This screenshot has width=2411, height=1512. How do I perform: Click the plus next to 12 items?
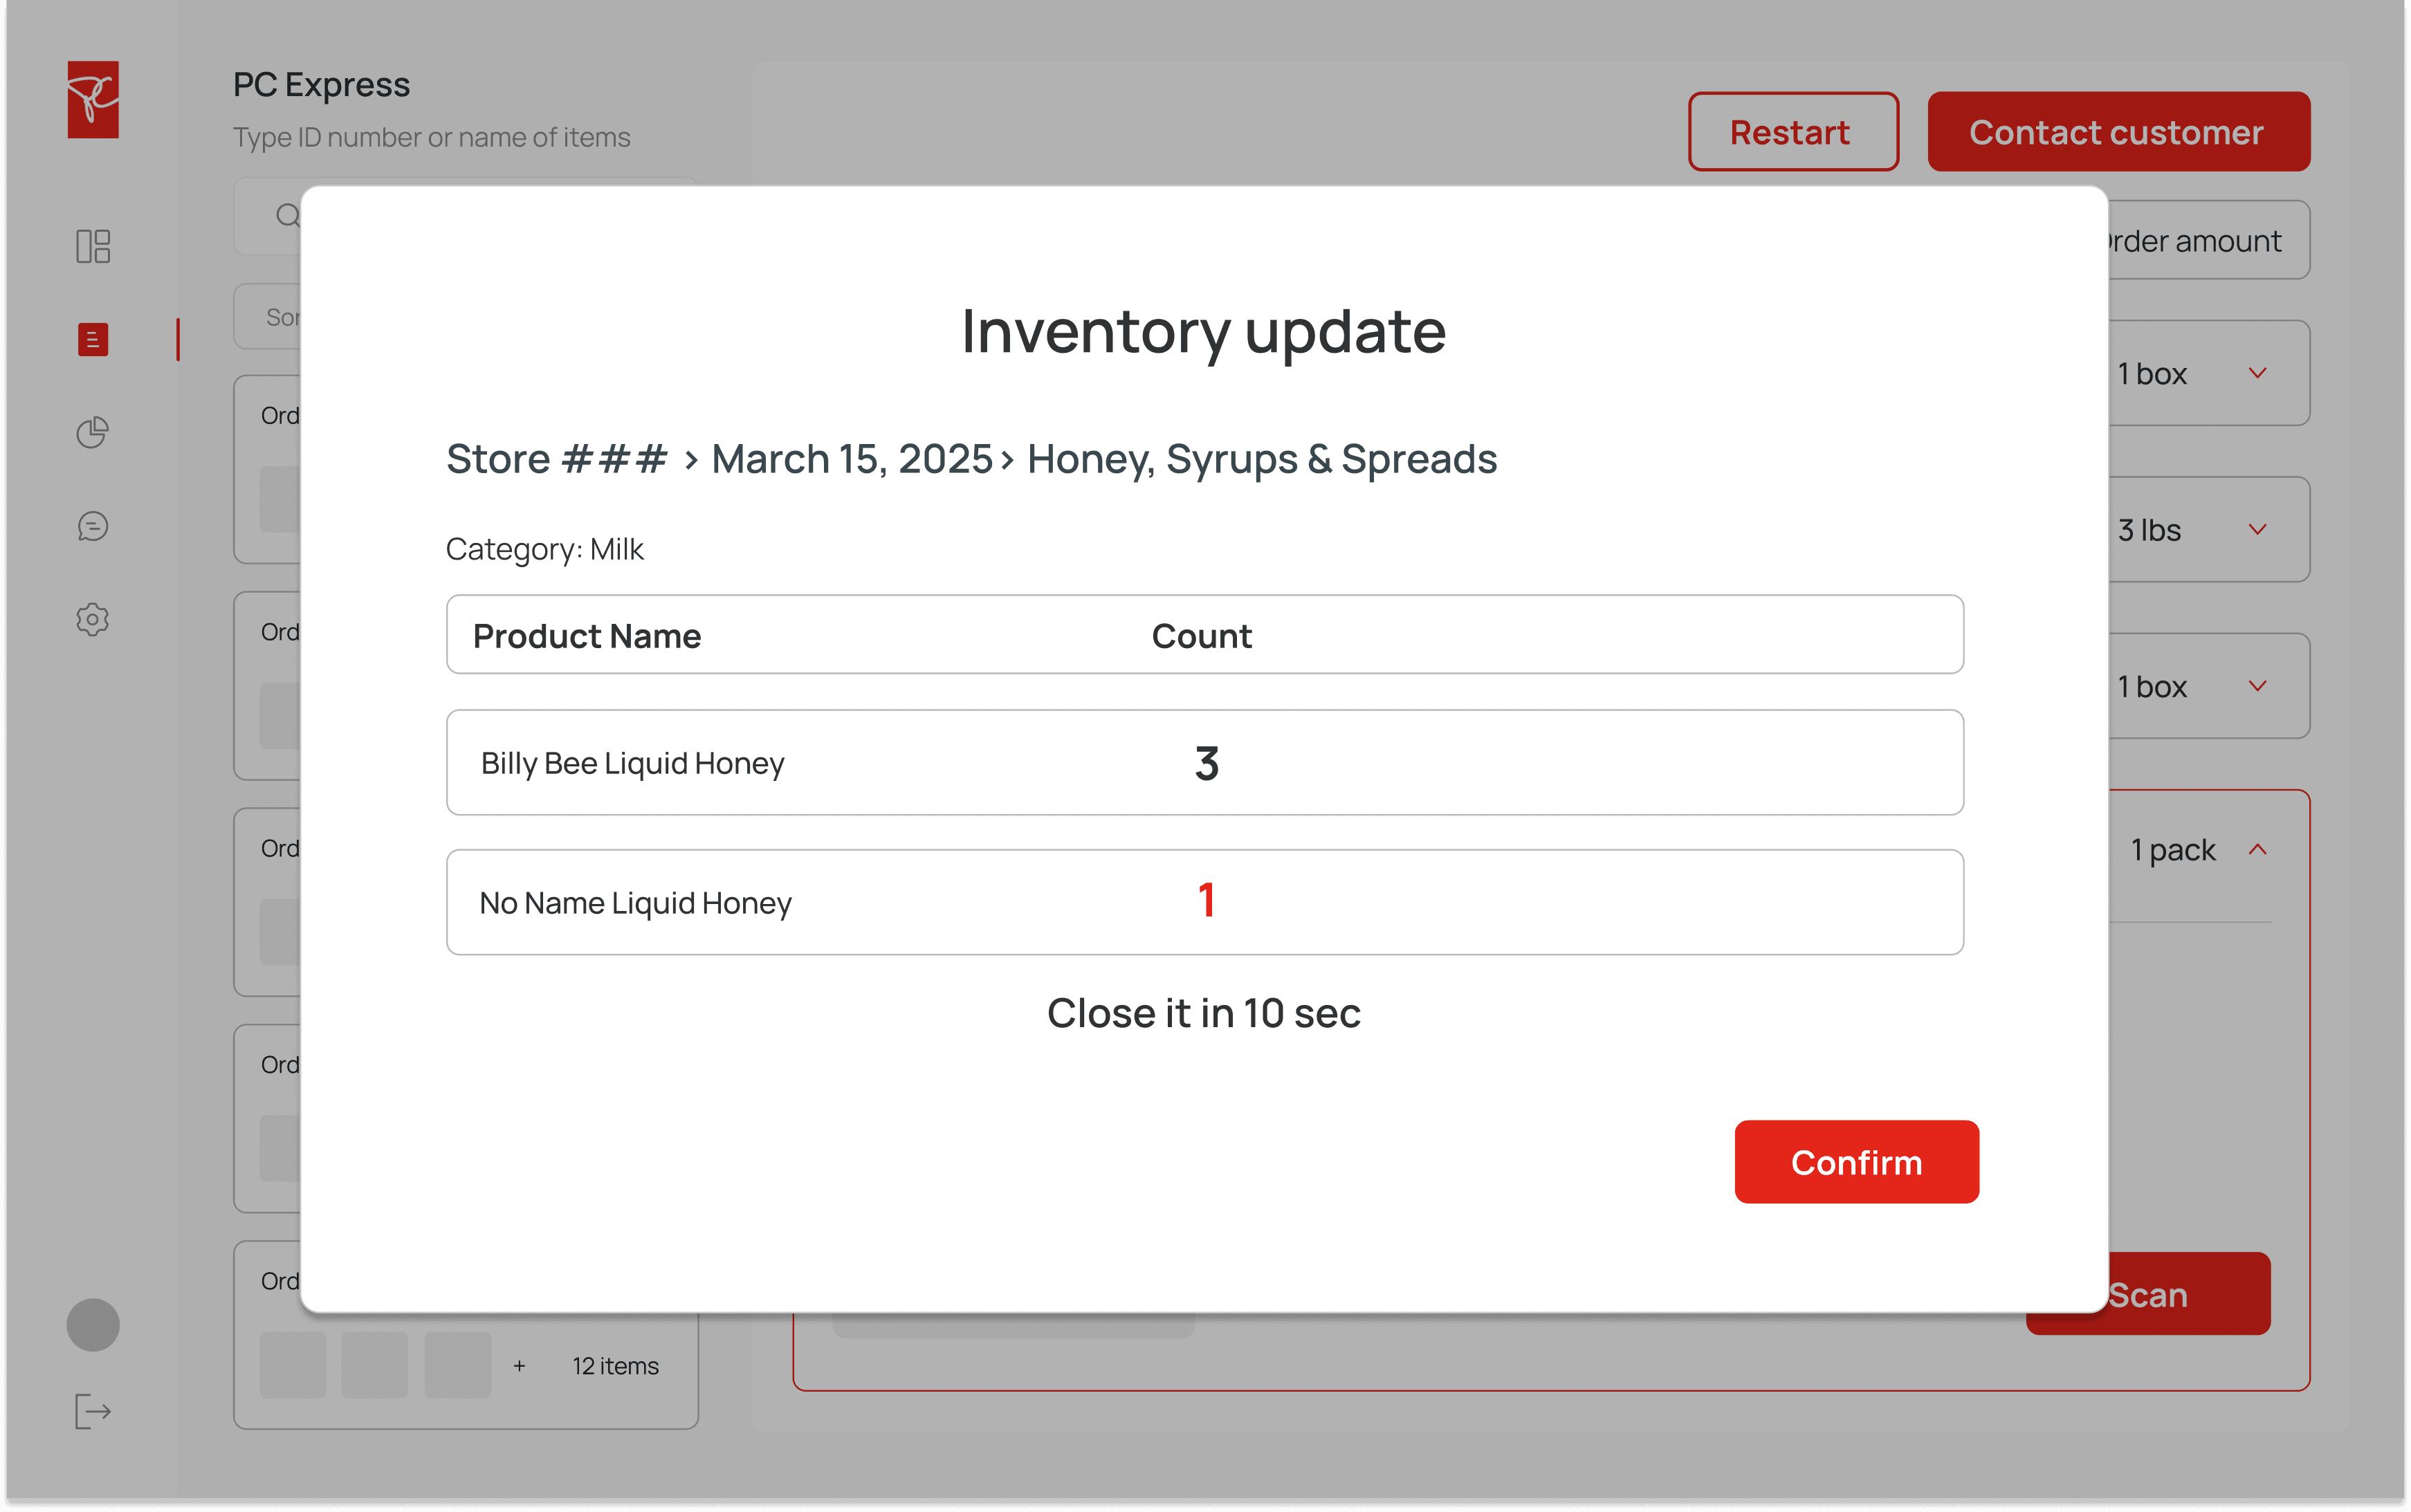pyautogui.click(x=519, y=1366)
